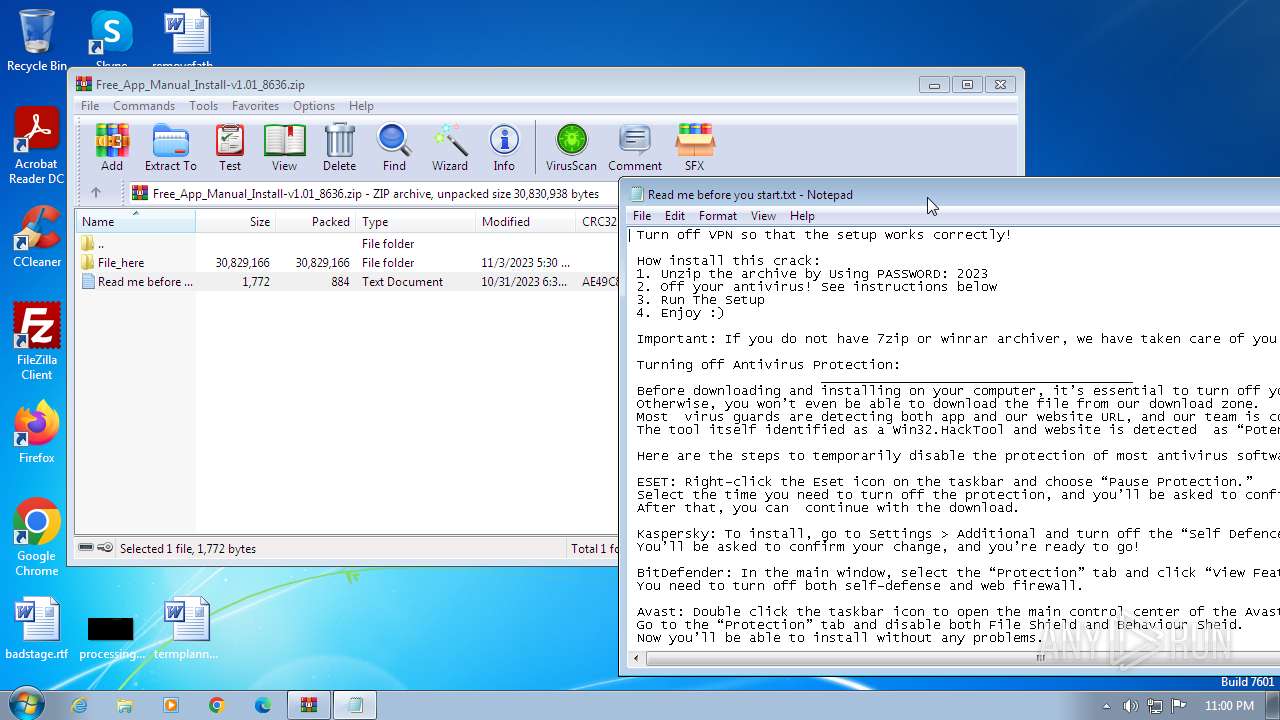Image resolution: width=1280 pixels, height=720 pixels.
Task: Click the WinRAR status bar drive icon
Action: point(87,548)
